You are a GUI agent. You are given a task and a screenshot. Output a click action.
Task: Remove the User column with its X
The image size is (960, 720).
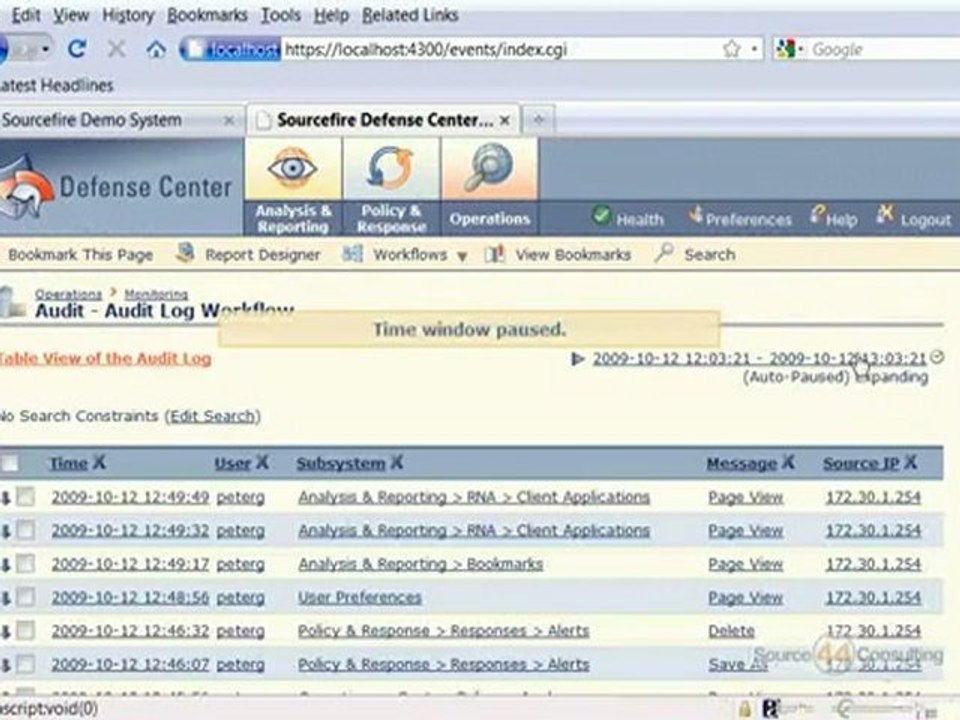[262, 462]
